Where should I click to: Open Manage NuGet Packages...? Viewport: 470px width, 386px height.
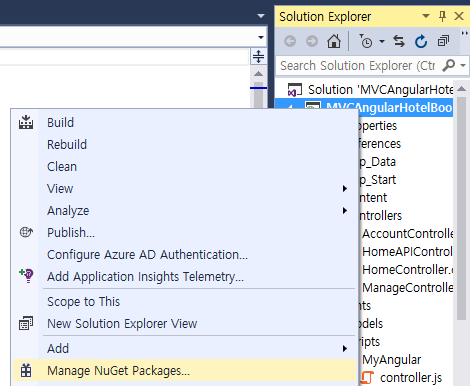pyautogui.click(x=184, y=370)
